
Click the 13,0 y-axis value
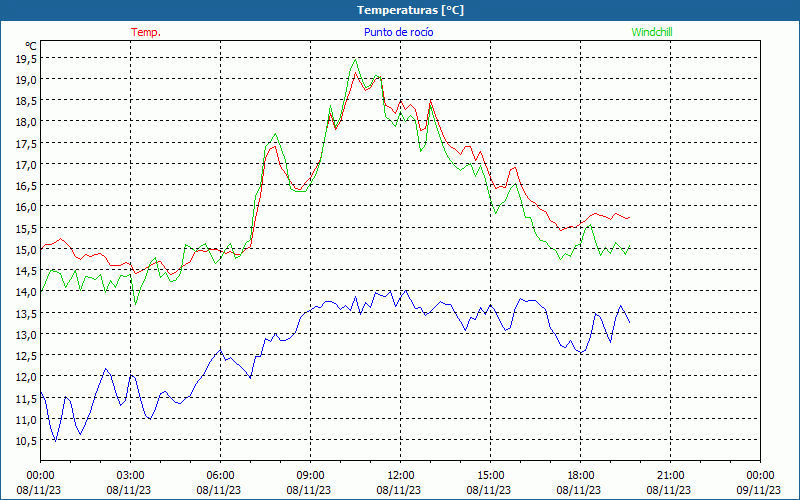(x=26, y=335)
